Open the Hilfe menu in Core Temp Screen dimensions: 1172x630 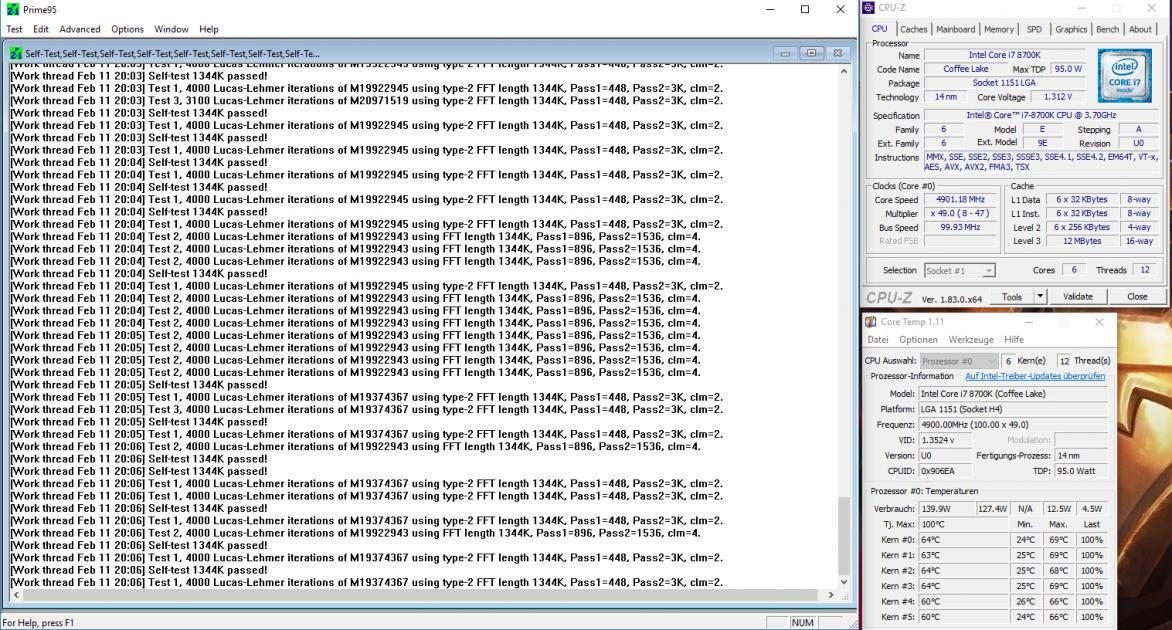pyautogui.click(x=1014, y=339)
